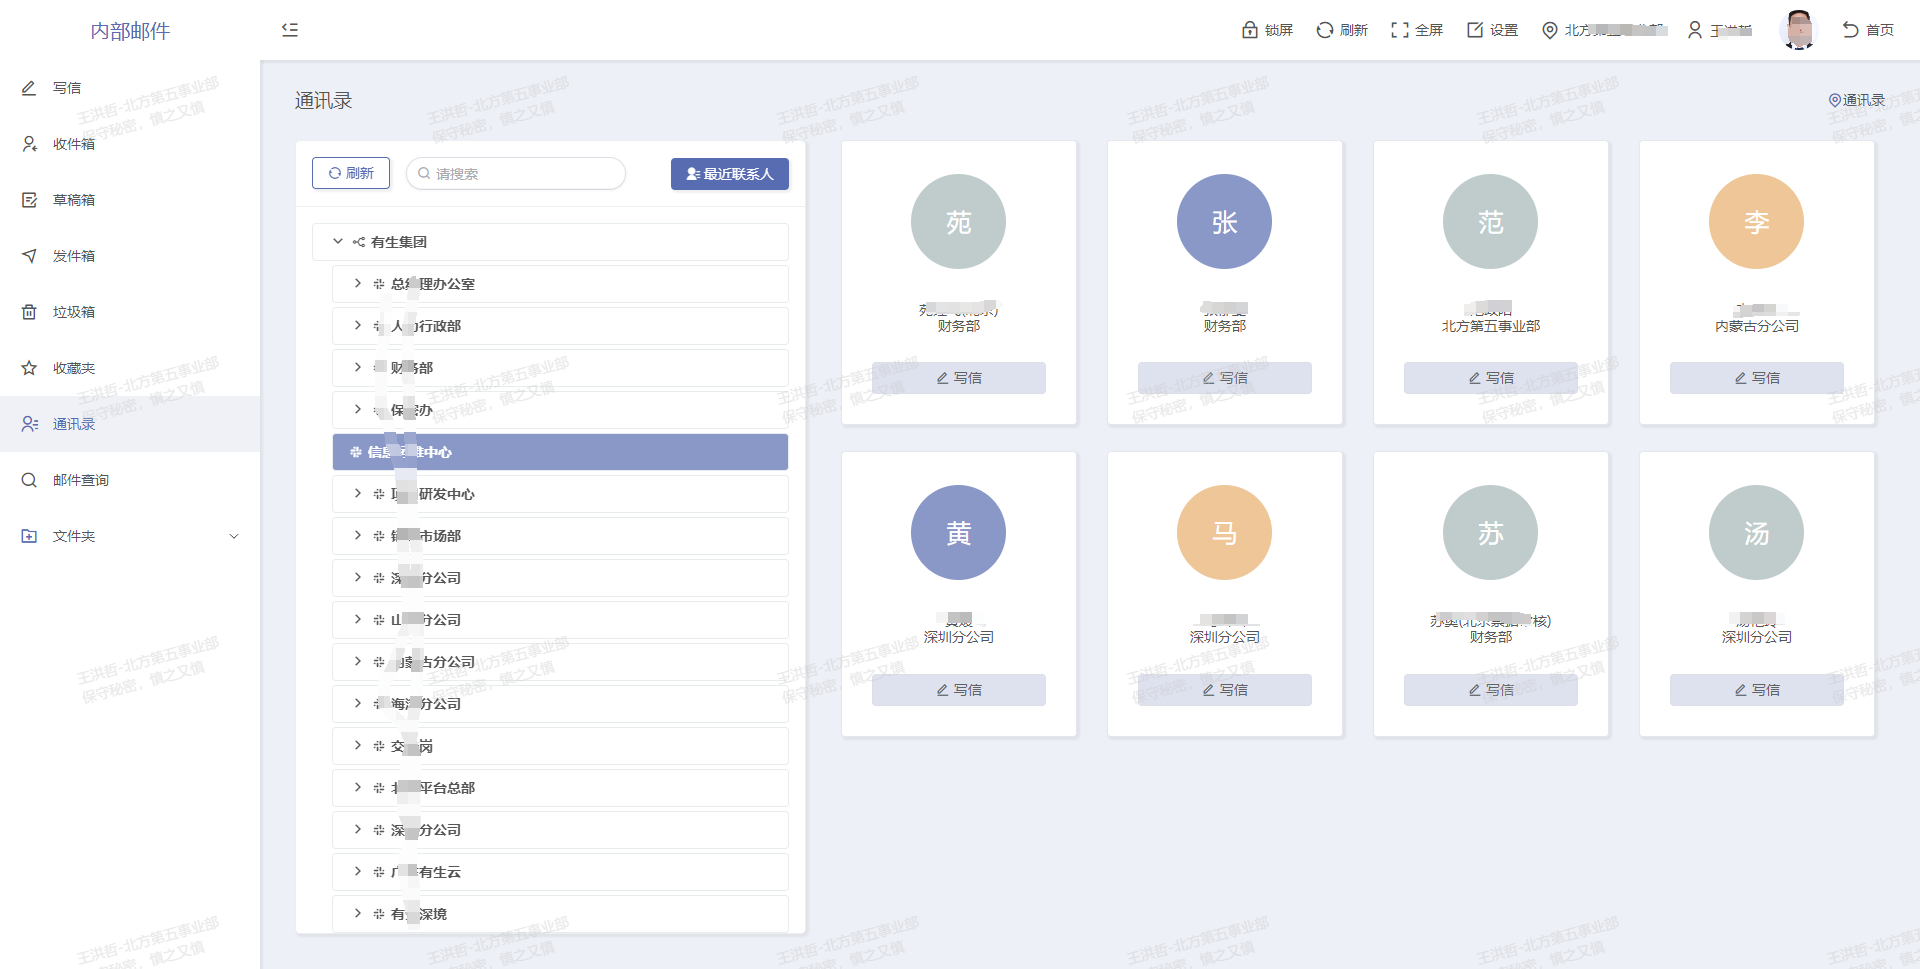
Task: Click 写信 on the 张 card
Action: tap(1225, 378)
